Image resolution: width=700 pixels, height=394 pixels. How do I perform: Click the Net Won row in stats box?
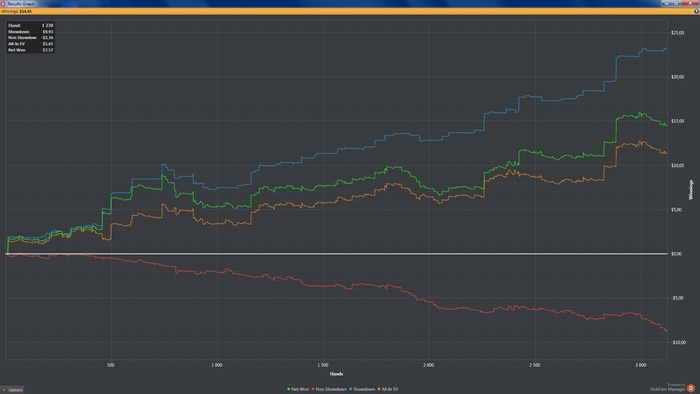(x=30, y=50)
